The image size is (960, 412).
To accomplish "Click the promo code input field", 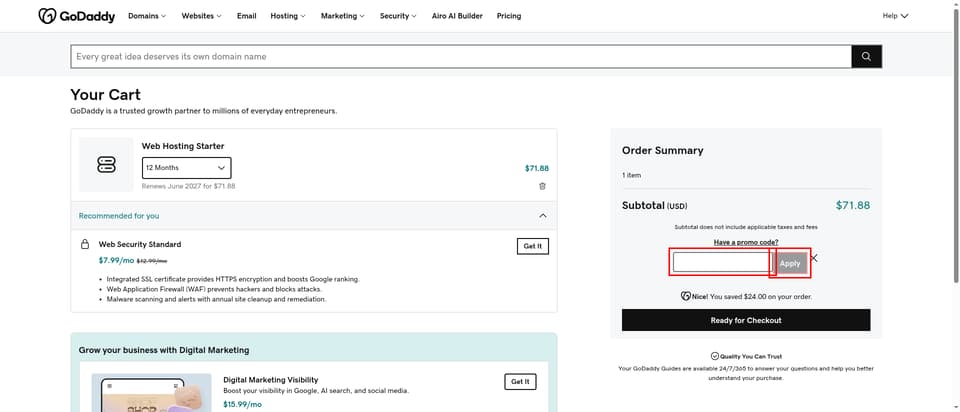I will click(x=722, y=263).
